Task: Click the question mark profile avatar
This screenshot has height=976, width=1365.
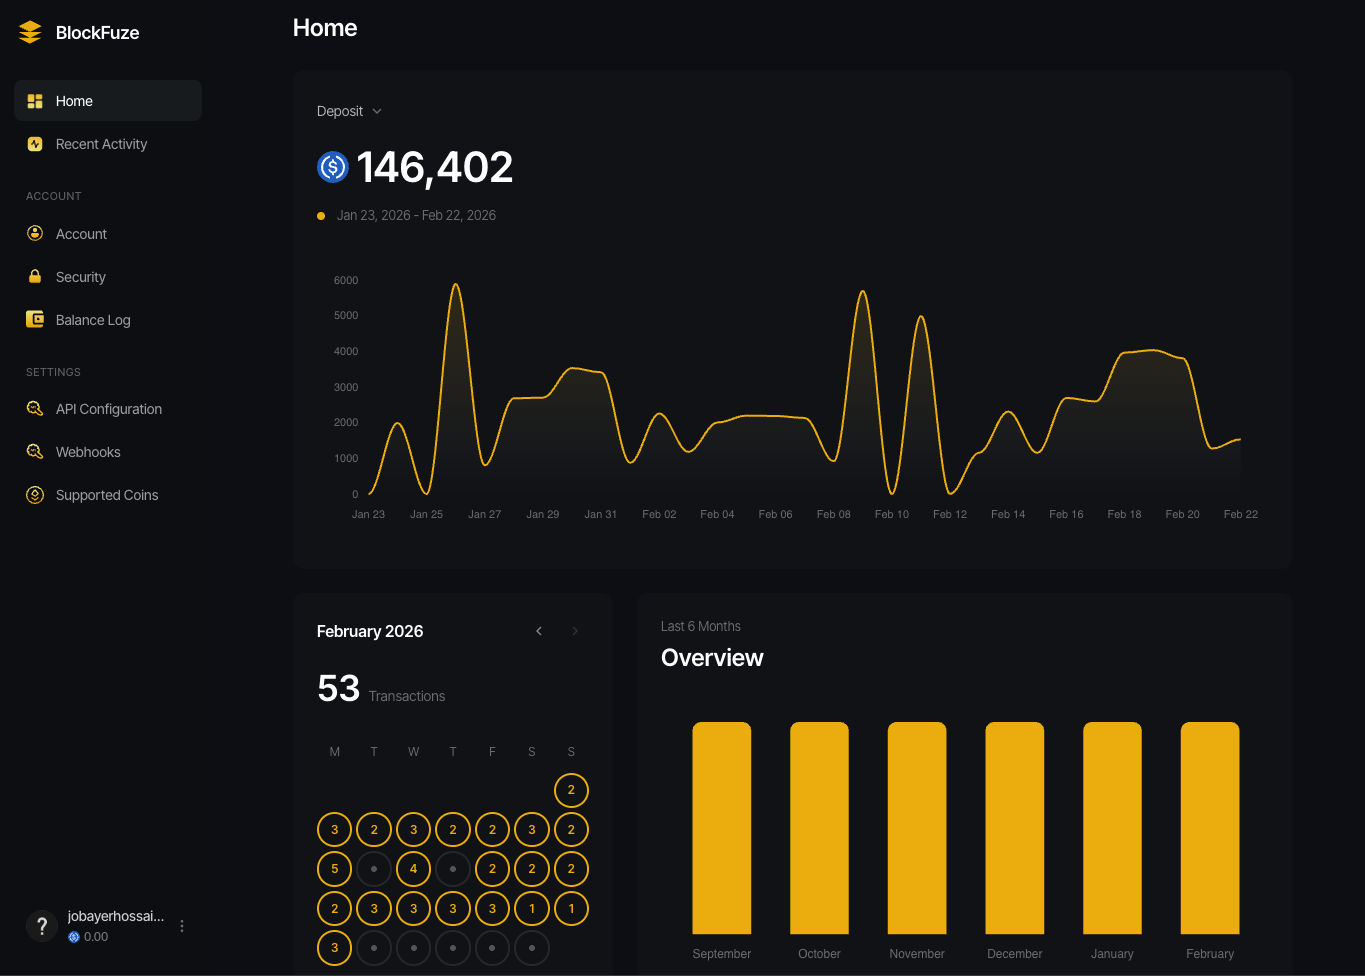Action: 41,926
